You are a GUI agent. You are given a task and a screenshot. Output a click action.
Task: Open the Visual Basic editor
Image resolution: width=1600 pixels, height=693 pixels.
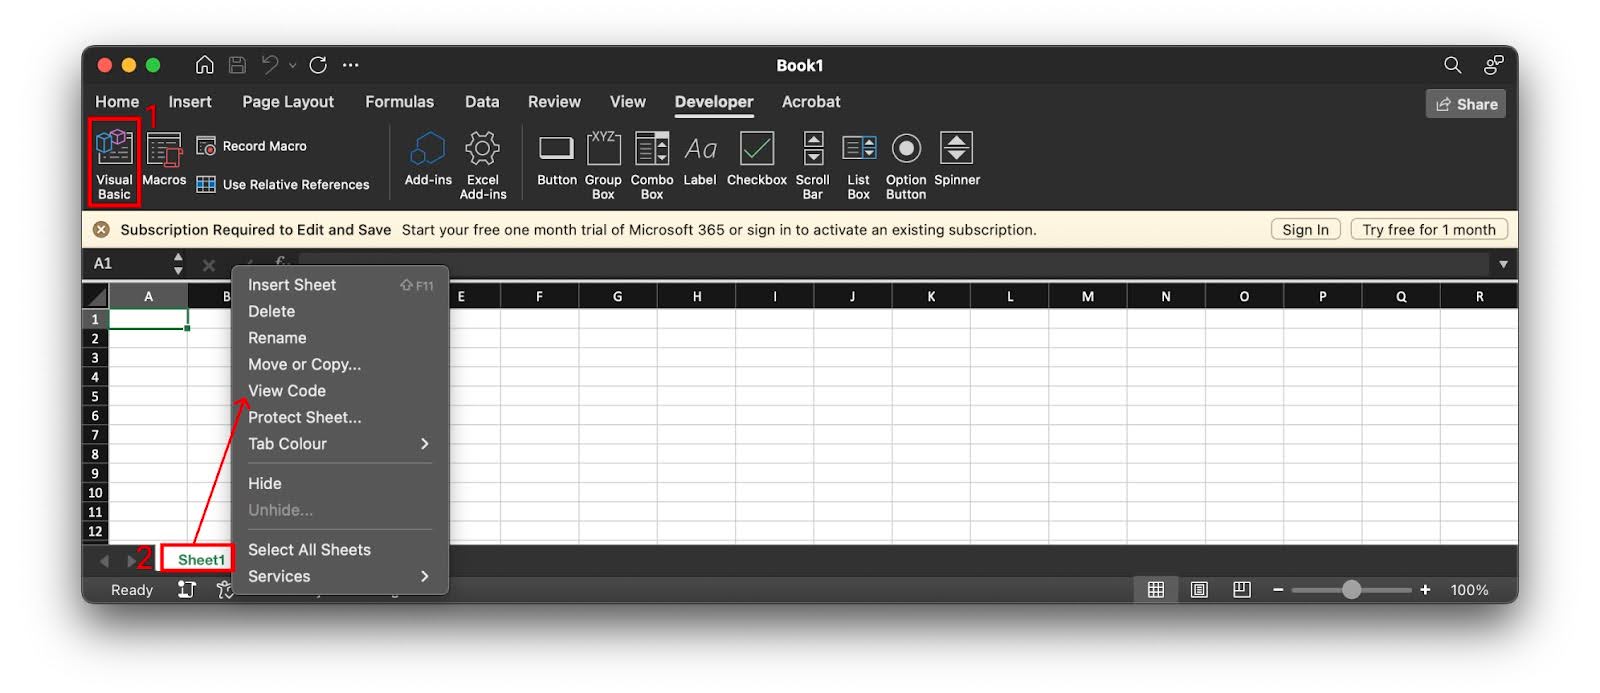coord(114,162)
